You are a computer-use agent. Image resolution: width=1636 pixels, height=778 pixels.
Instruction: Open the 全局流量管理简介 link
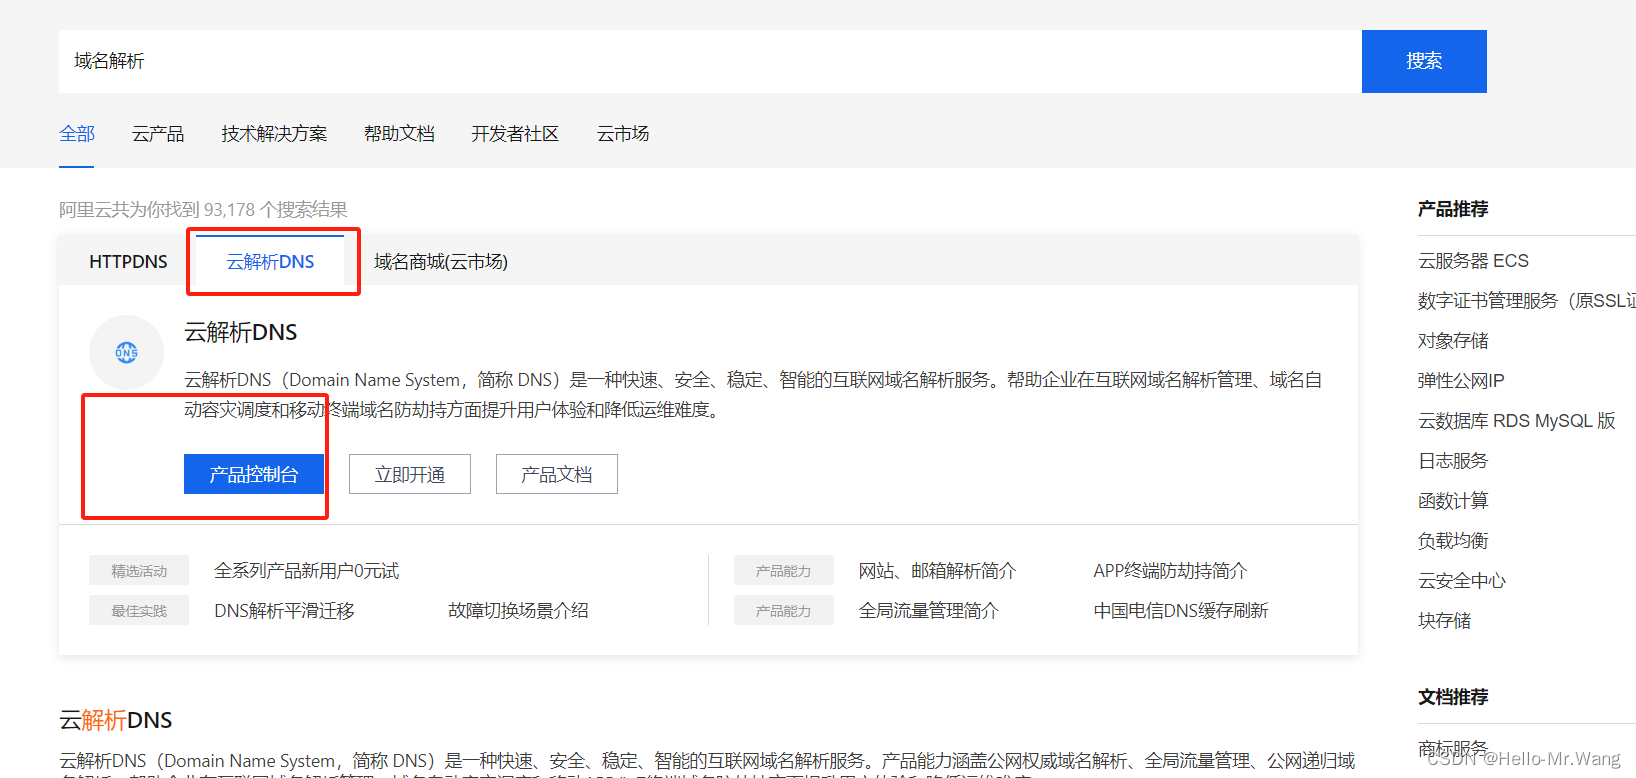[x=929, y=611]
